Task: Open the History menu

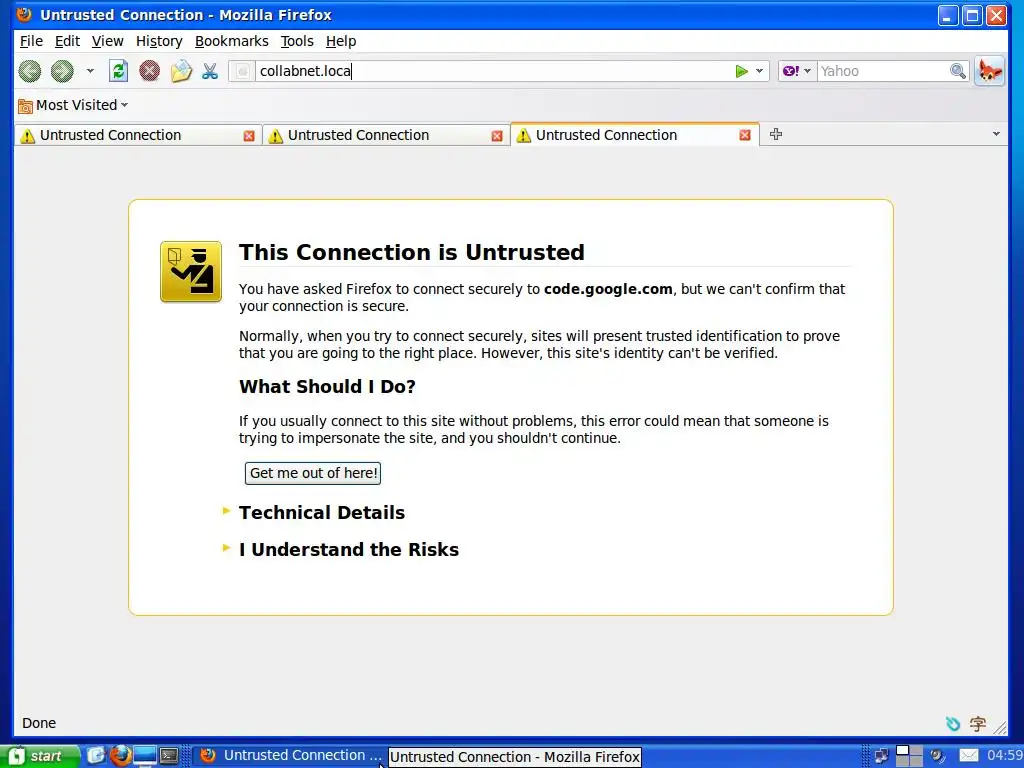Action: point(159,41)
